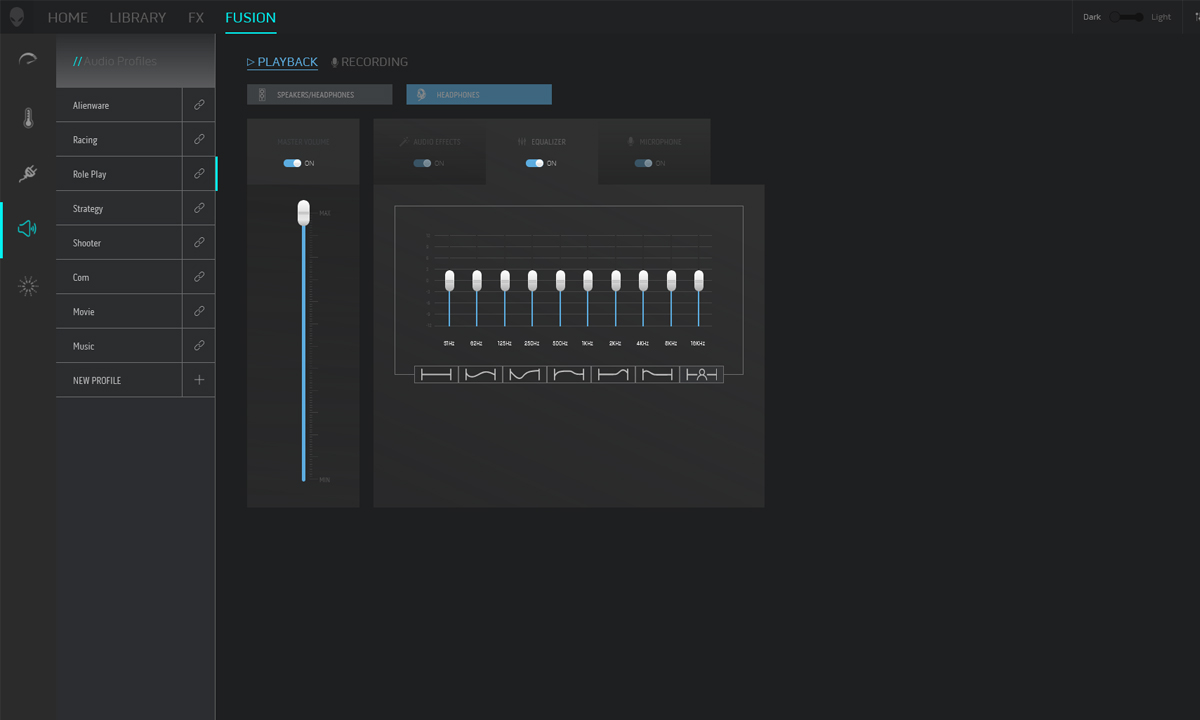The height and width of the screenshot is (720, 1200).
Task: Select the Com audio profile
Action: tap(119, 277)
